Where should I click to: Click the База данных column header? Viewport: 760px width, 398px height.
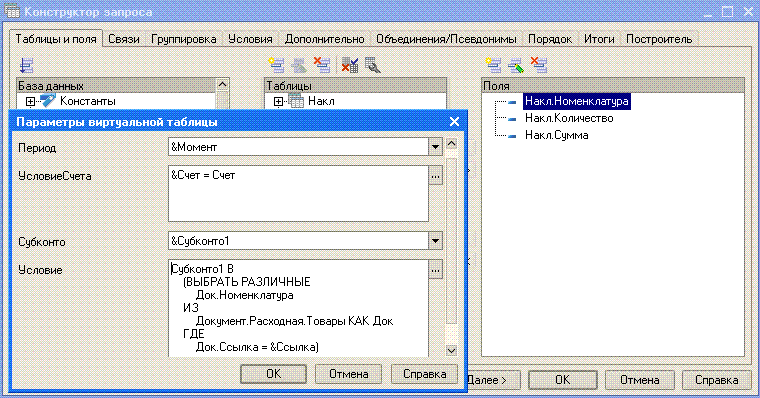116,86
